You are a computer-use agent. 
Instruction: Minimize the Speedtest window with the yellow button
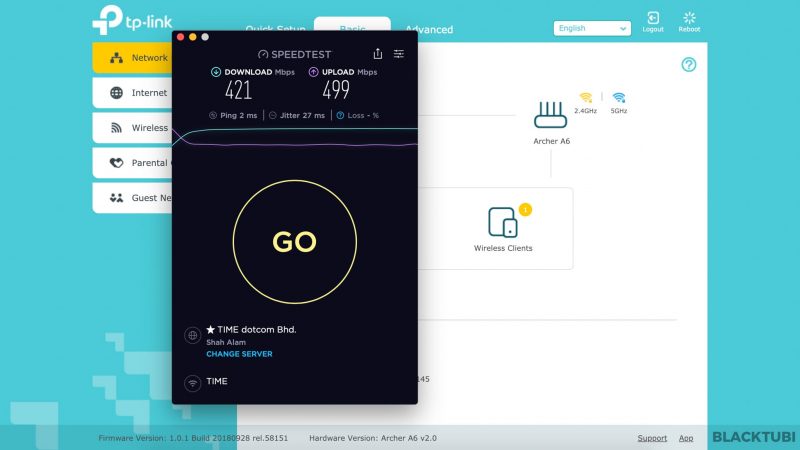[x=192, y=37]
